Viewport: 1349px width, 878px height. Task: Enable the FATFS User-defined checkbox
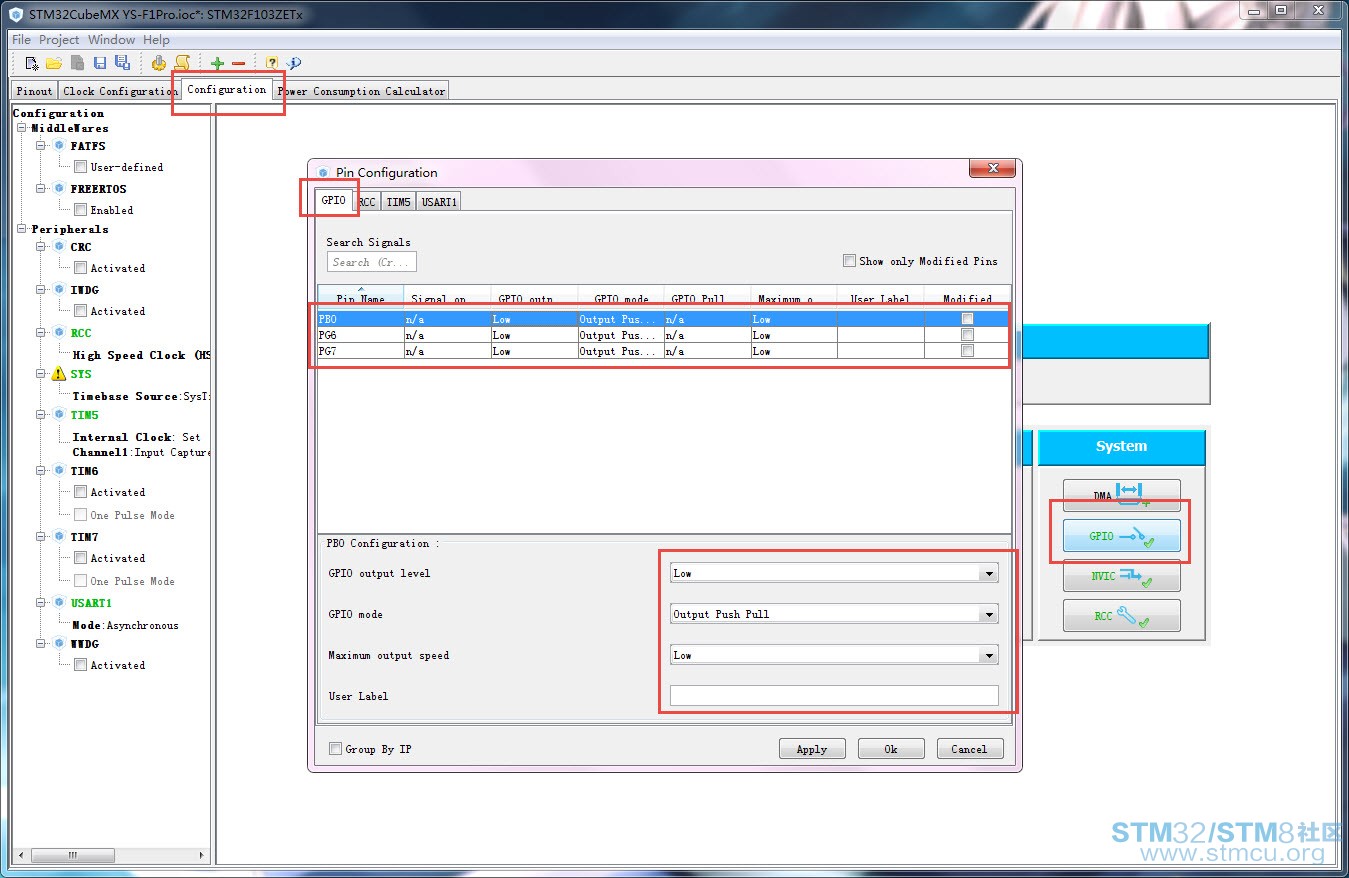point(80,167)
